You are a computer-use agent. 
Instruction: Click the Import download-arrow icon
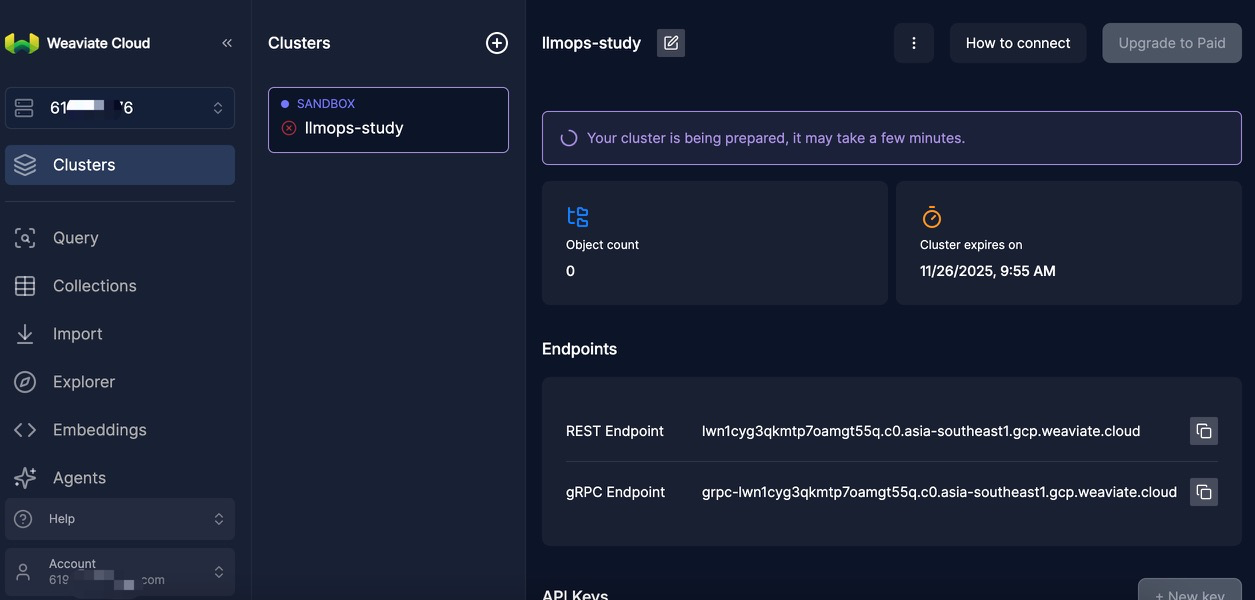coord(25,334)
